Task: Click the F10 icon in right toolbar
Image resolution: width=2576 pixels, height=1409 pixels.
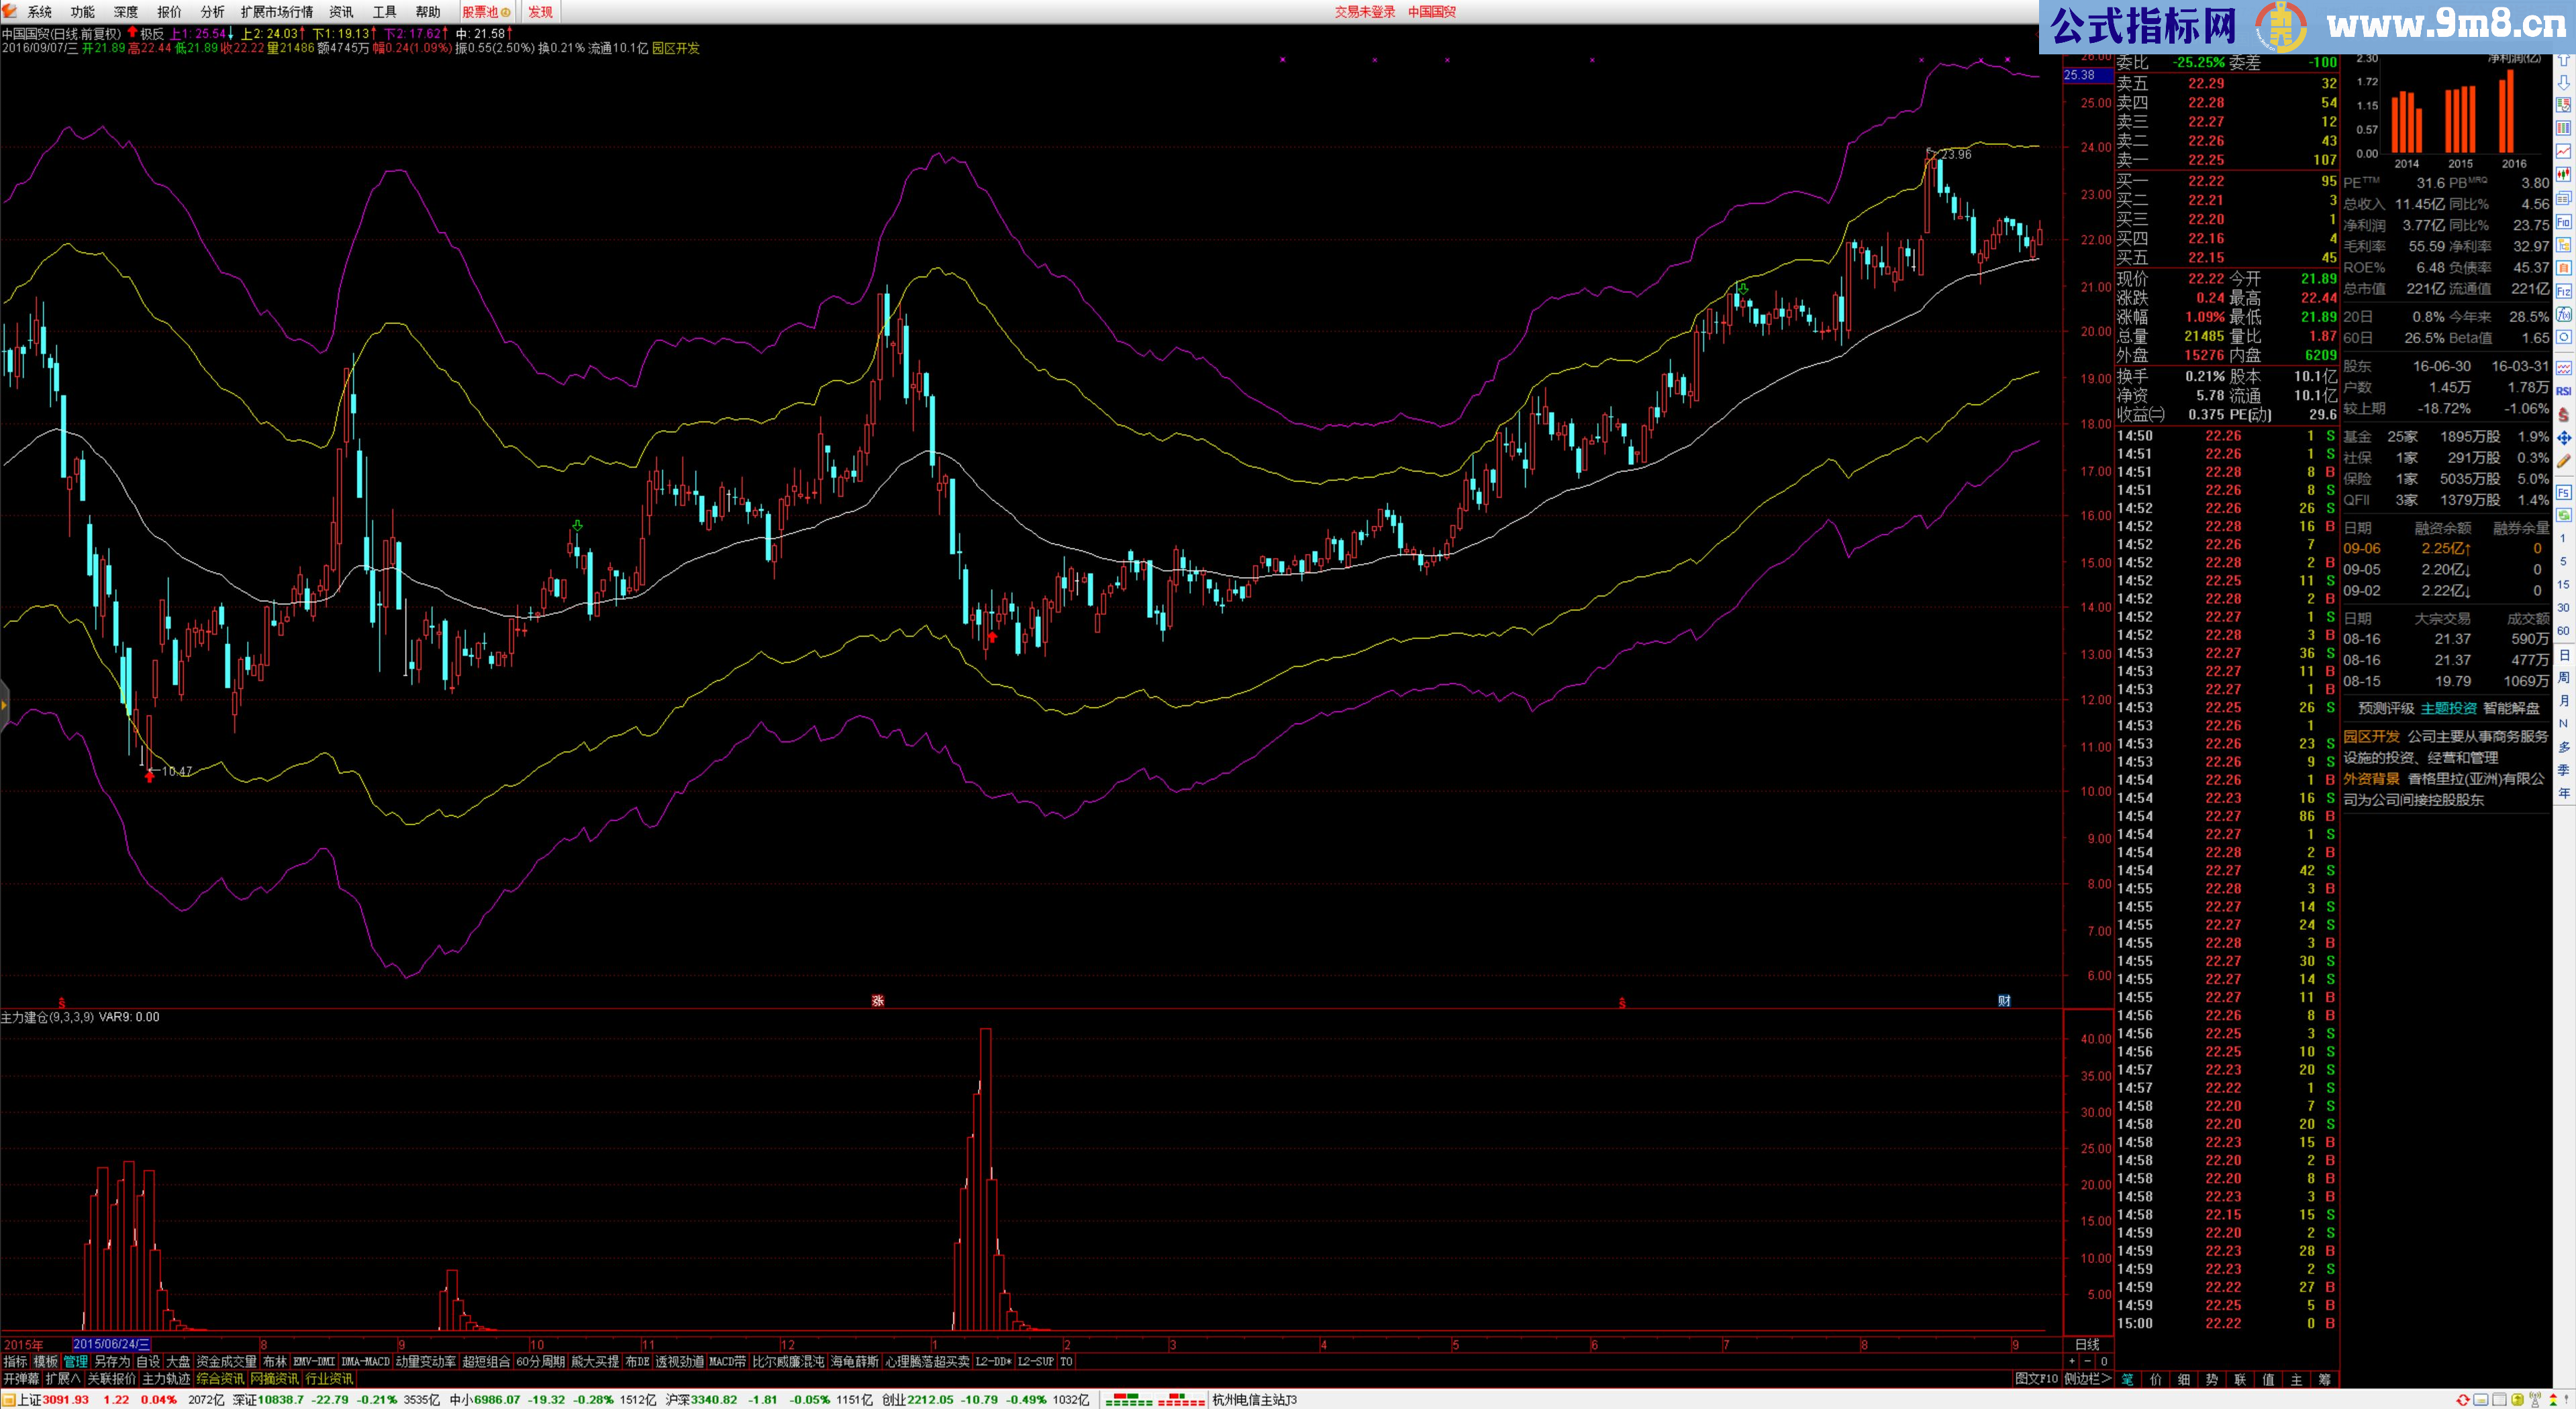Action: point(2564,222)
